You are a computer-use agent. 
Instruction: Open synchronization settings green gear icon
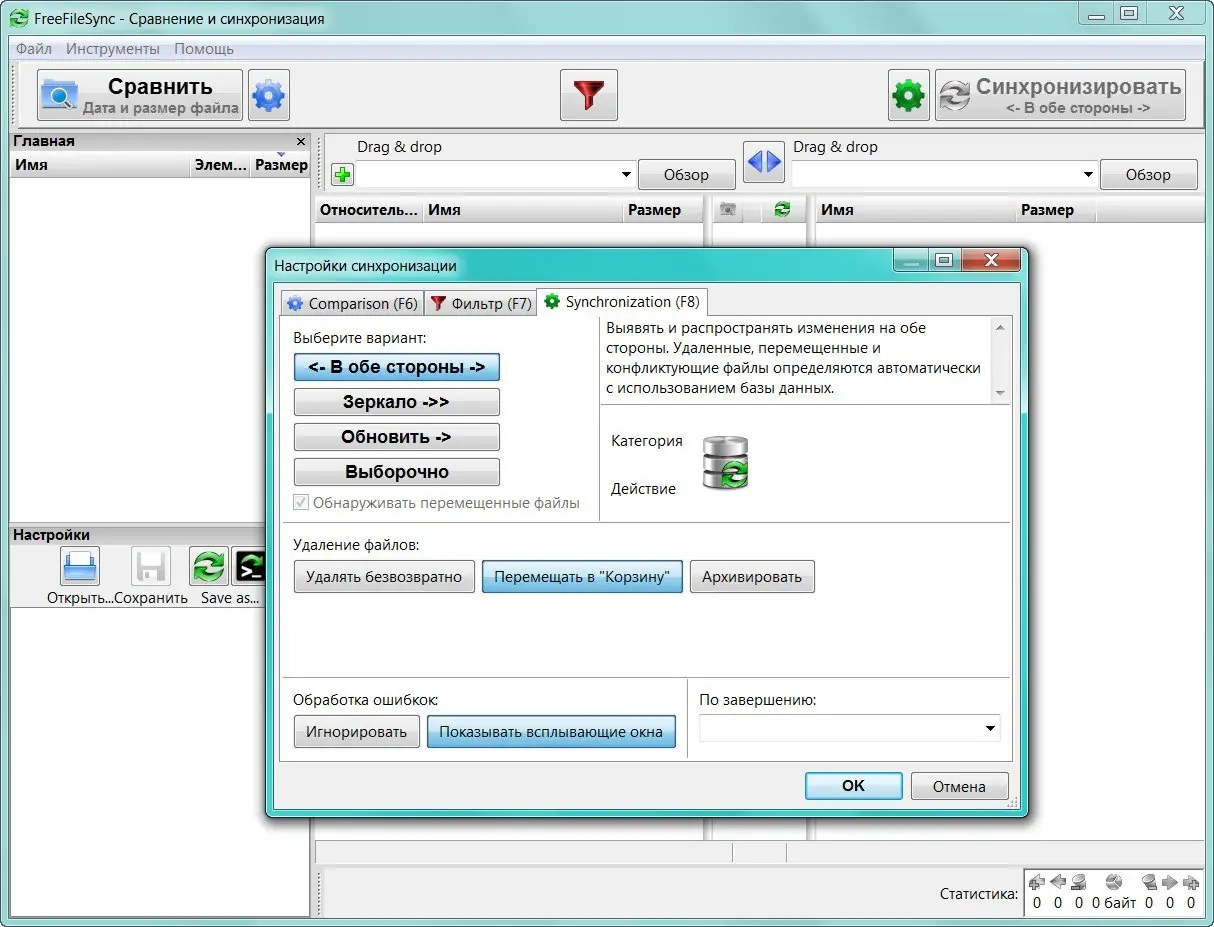click(x=908, y=95)
